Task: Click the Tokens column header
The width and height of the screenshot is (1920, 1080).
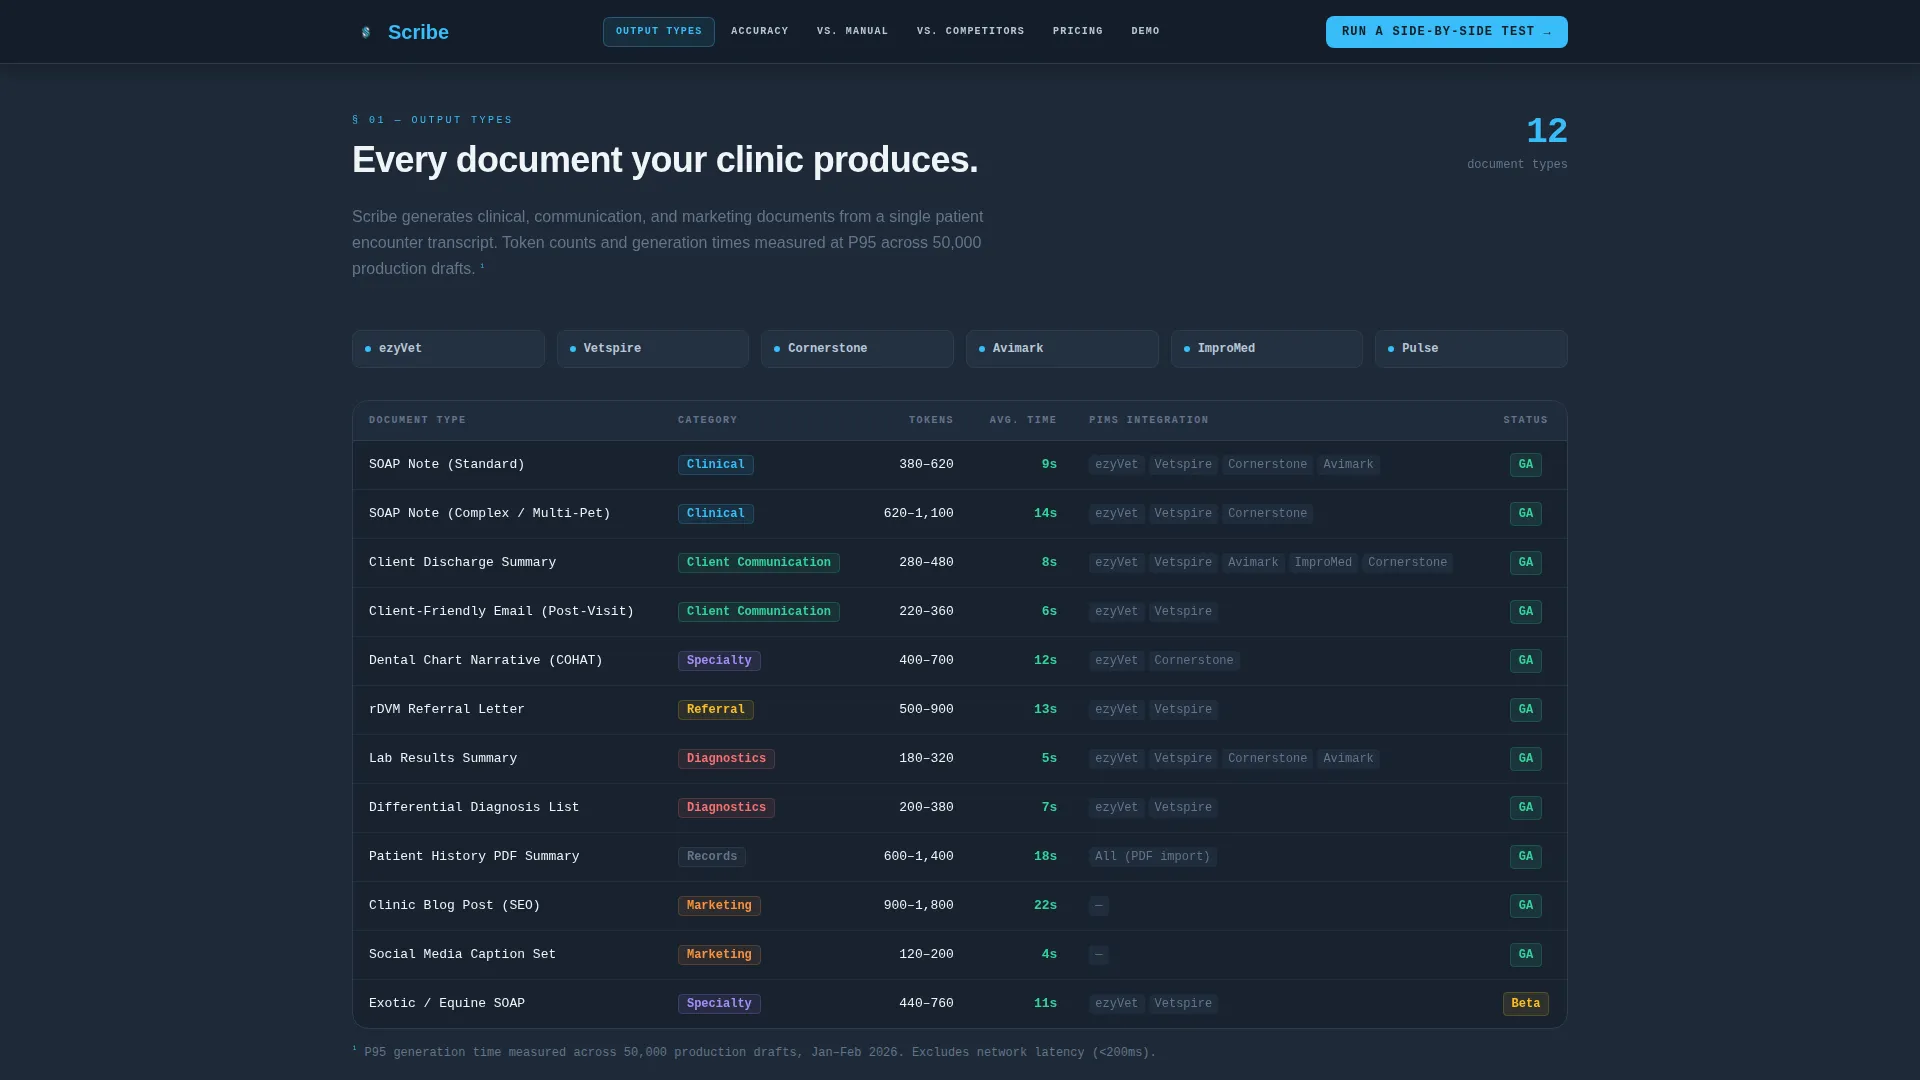Action: tap(931, 421)
